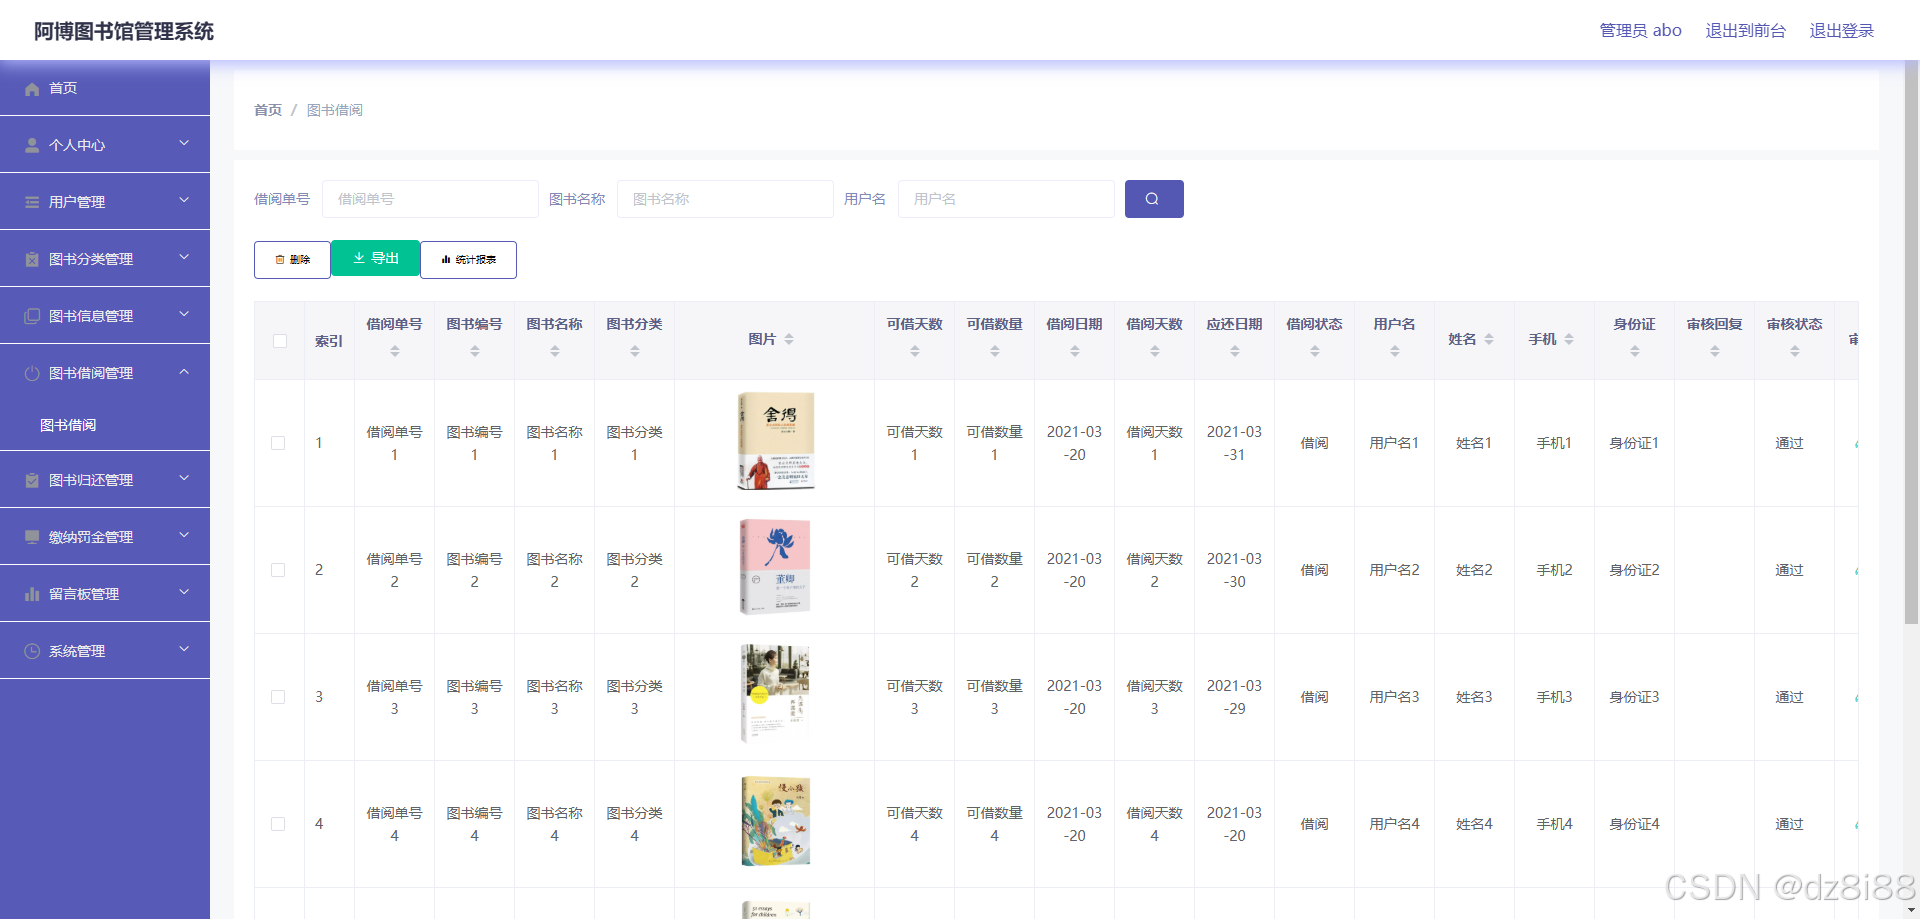
Task: Open 缴纳罚金管理 in the sidebar
Action: click(105, 536)
